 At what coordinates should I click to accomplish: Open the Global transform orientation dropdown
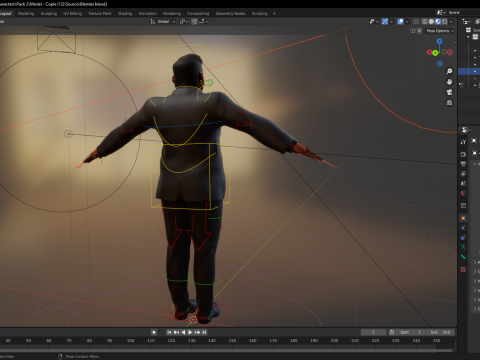click(x=163, y=21)
